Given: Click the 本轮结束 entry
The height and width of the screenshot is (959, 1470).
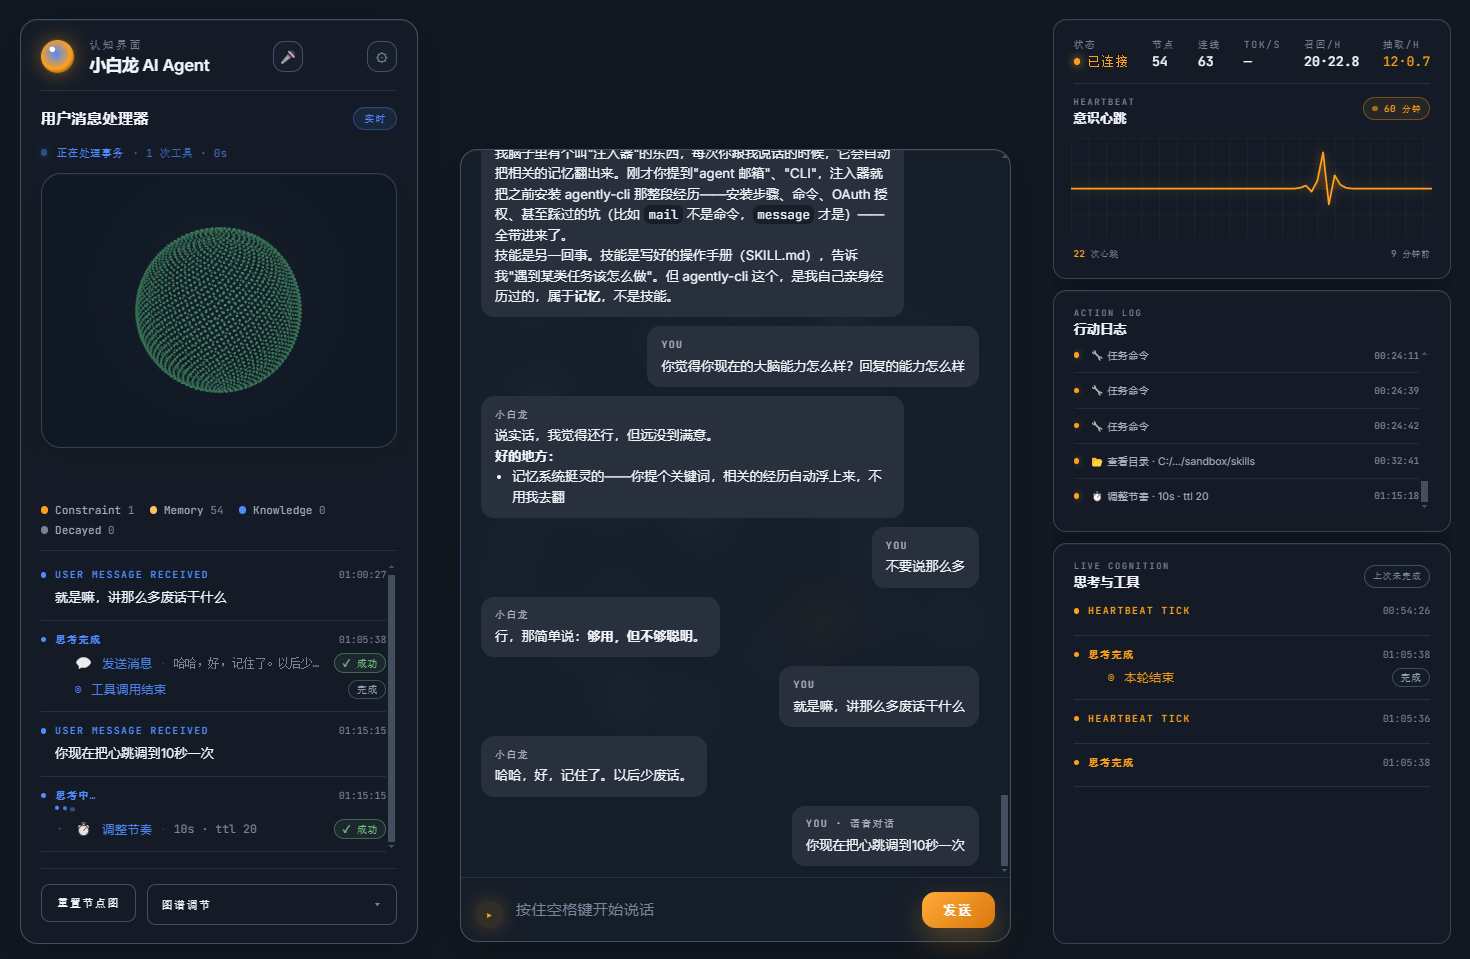Looking at the screenshot, I should click(1148, 677).
